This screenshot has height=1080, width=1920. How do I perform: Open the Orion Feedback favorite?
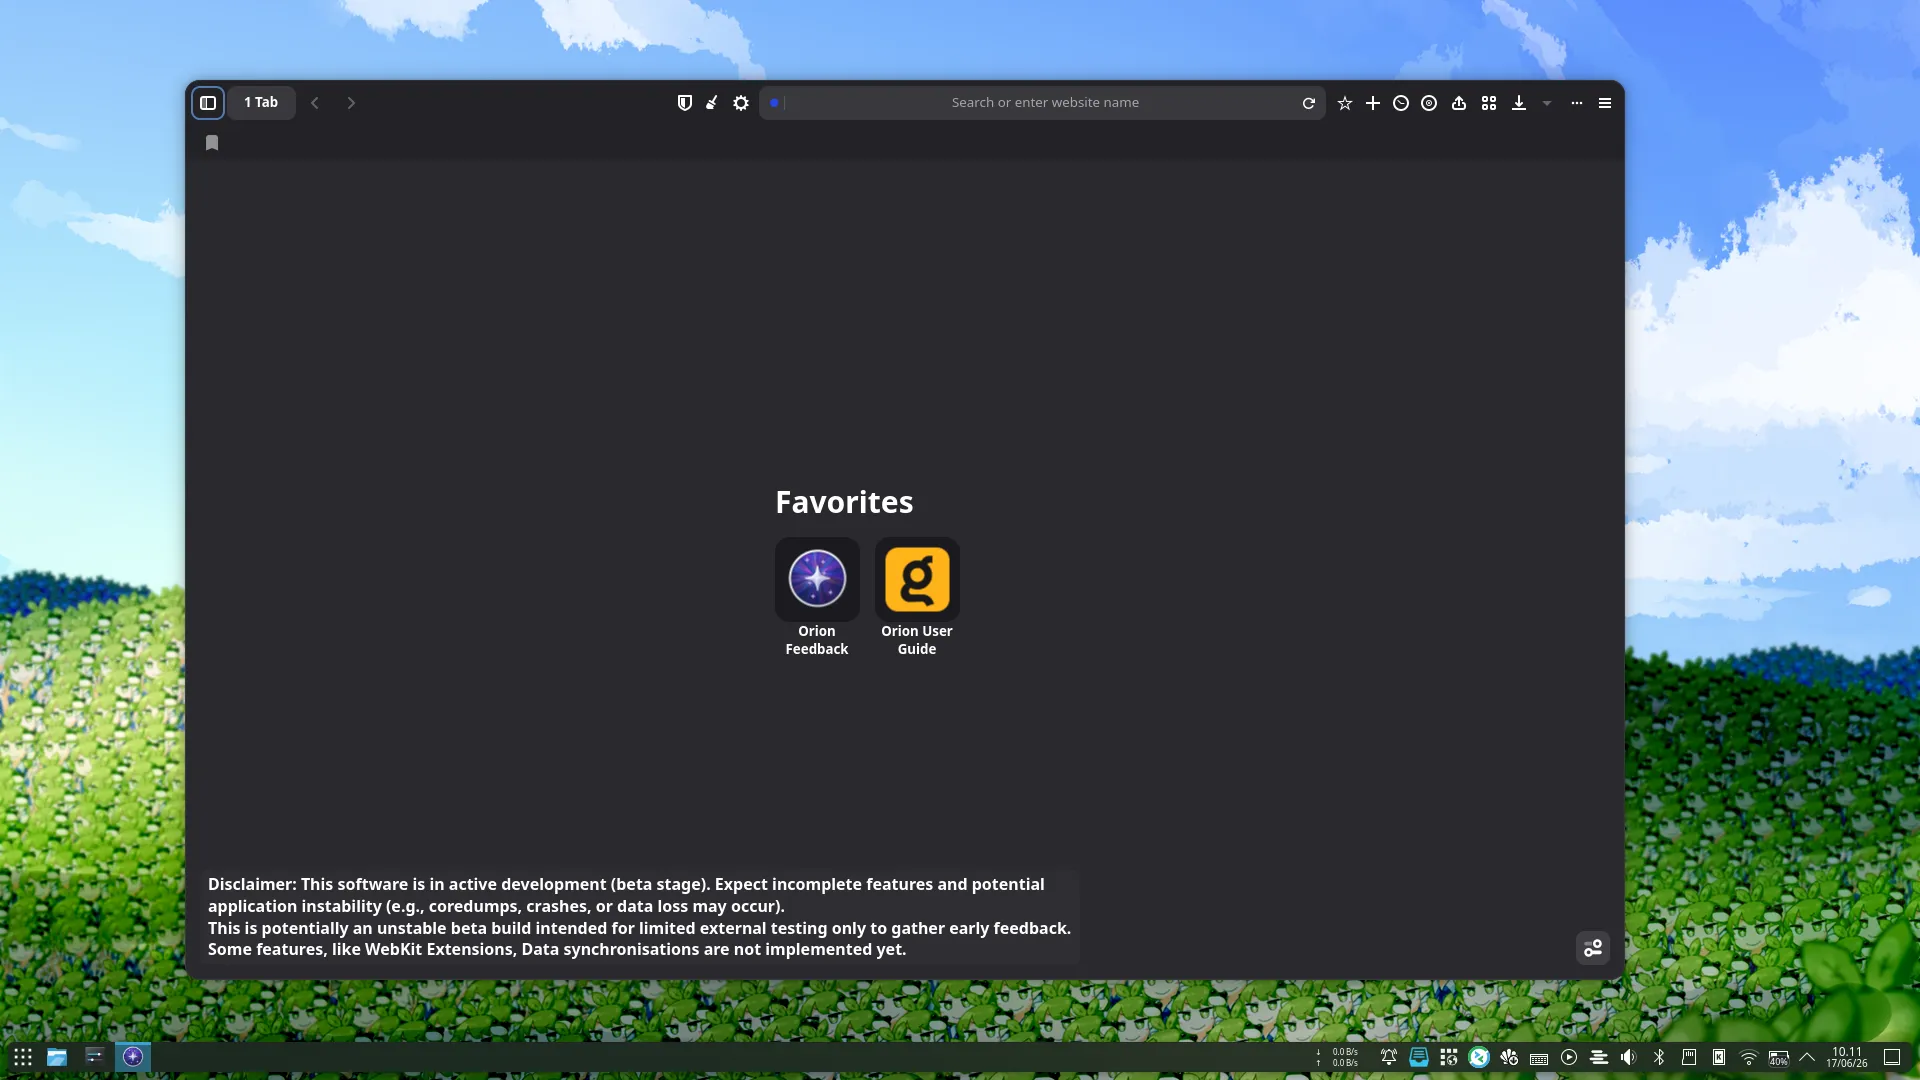coord(817,598)
